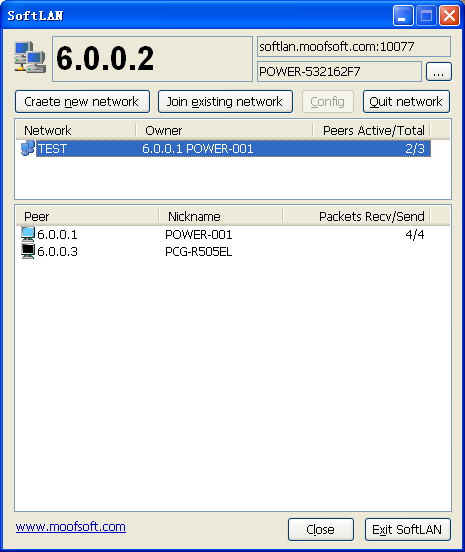
Task: Click the Close button
Action: click(x=321, y=529)
